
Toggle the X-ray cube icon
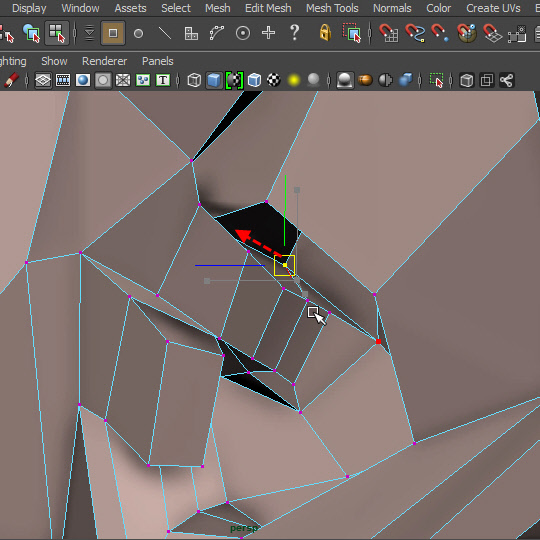click(x=467, y=81)
